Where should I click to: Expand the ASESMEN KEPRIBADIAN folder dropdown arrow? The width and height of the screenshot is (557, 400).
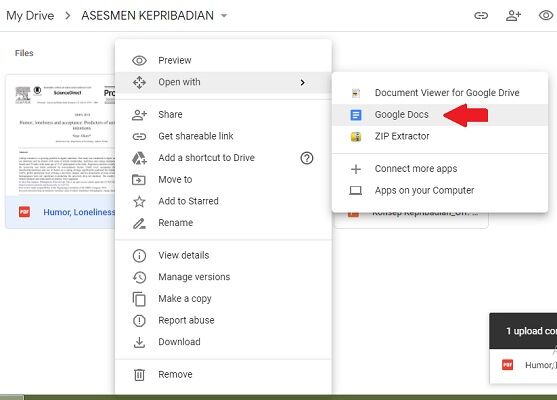point(224,16)
